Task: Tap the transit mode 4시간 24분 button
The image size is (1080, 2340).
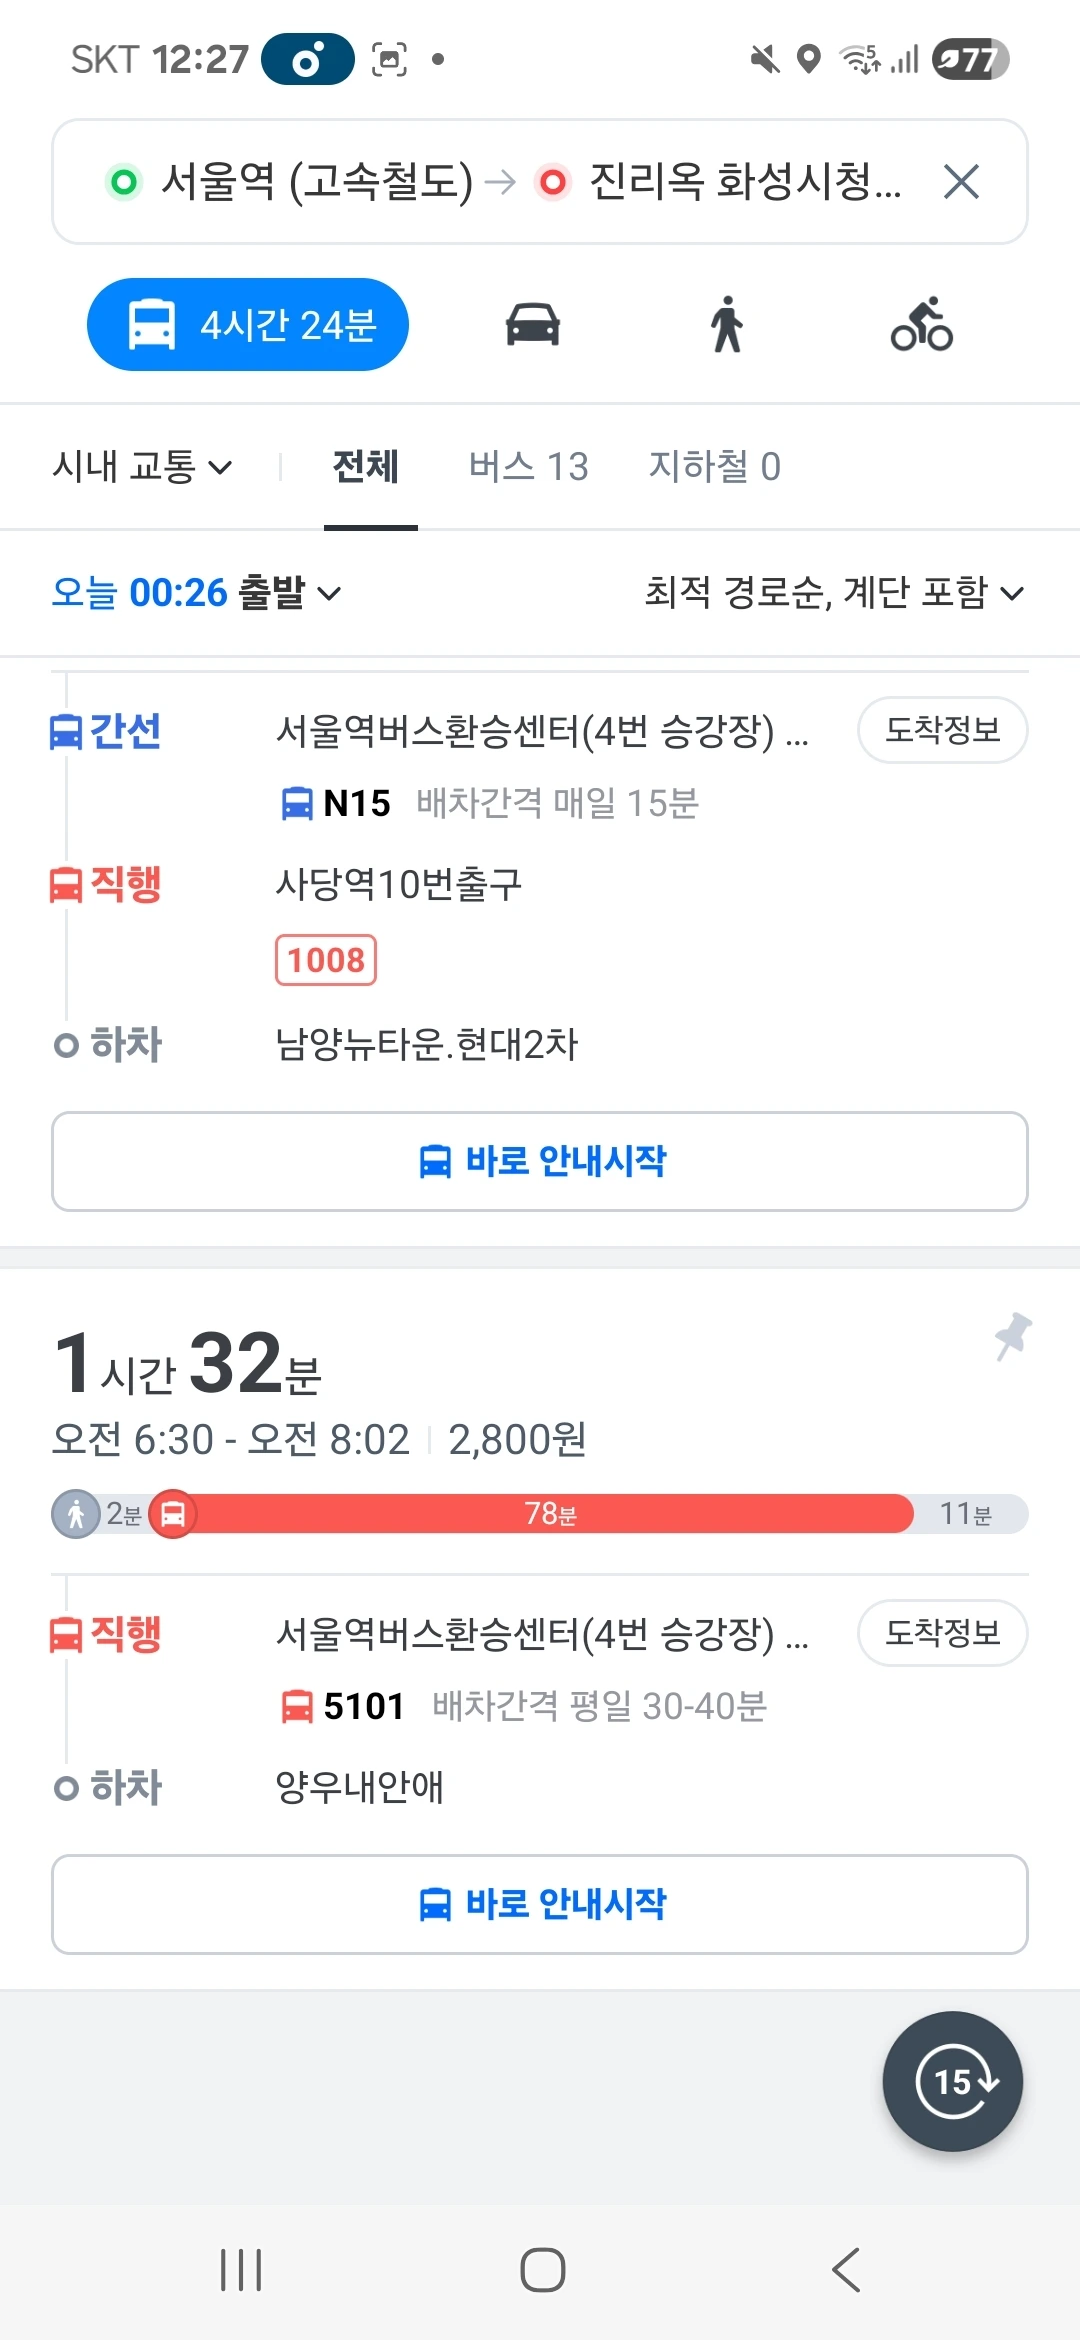Action: coord(248,325)
